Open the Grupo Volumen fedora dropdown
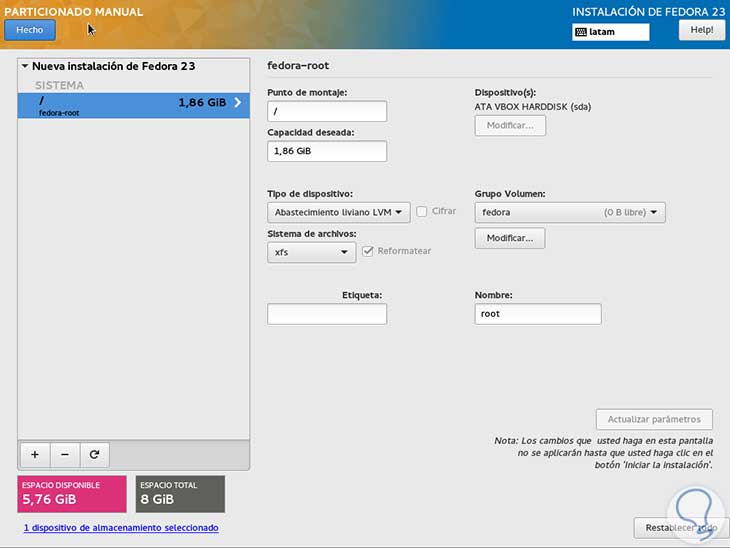 pyautogui.click(x=570, y=212)
